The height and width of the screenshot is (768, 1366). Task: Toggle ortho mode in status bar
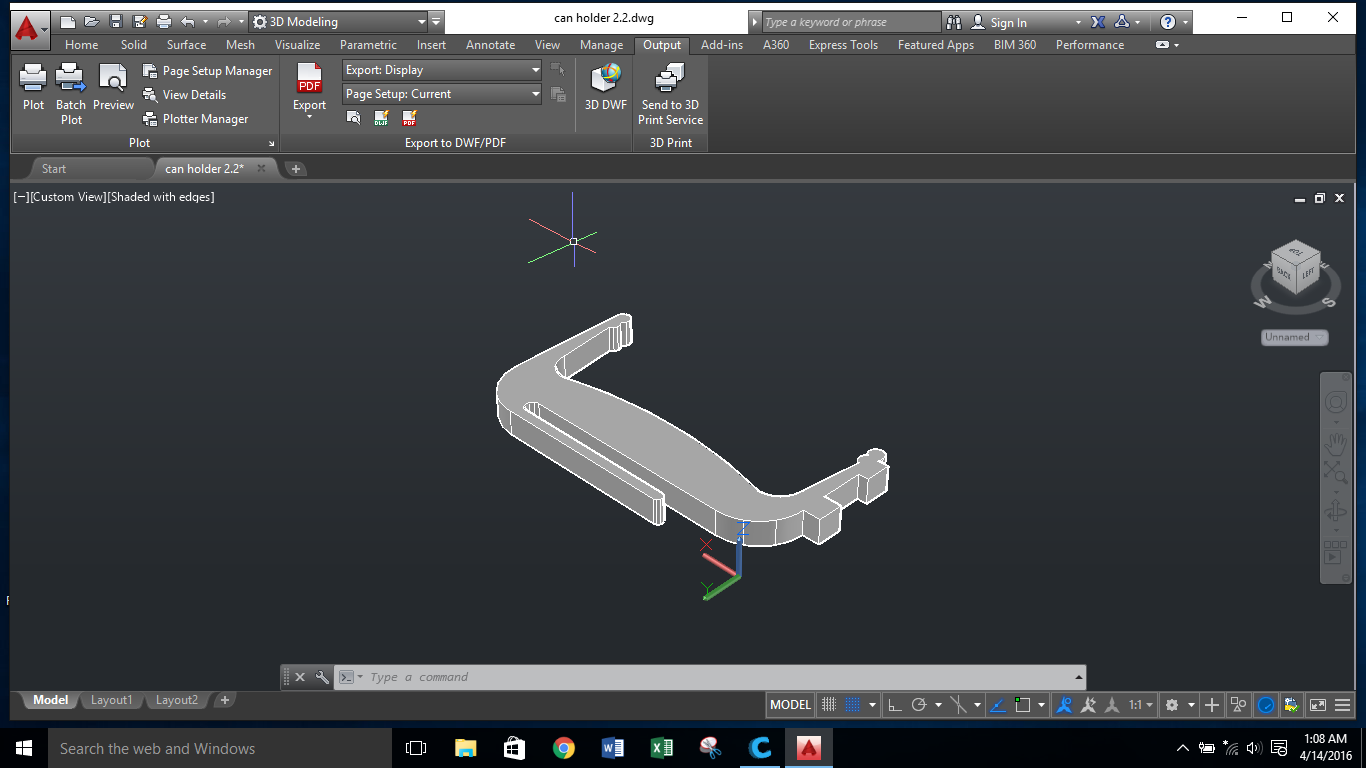(x=895, y=705)
